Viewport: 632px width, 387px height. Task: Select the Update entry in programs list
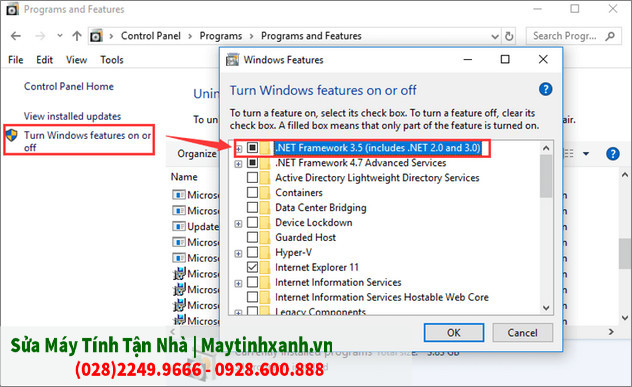point(195,227)
